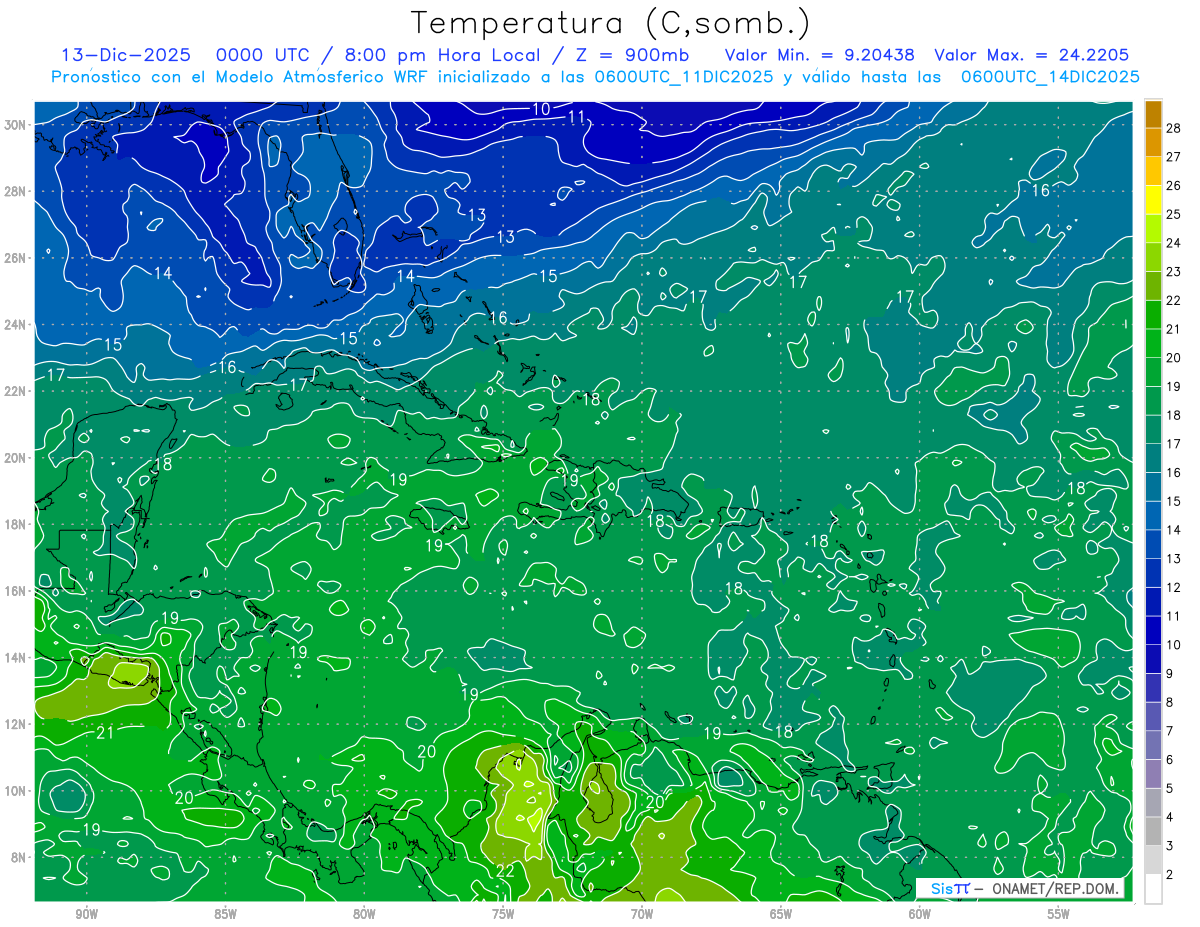Click the "0000 UTC" time text
This screenshot has width=1200, height=927.
[263, 55]
